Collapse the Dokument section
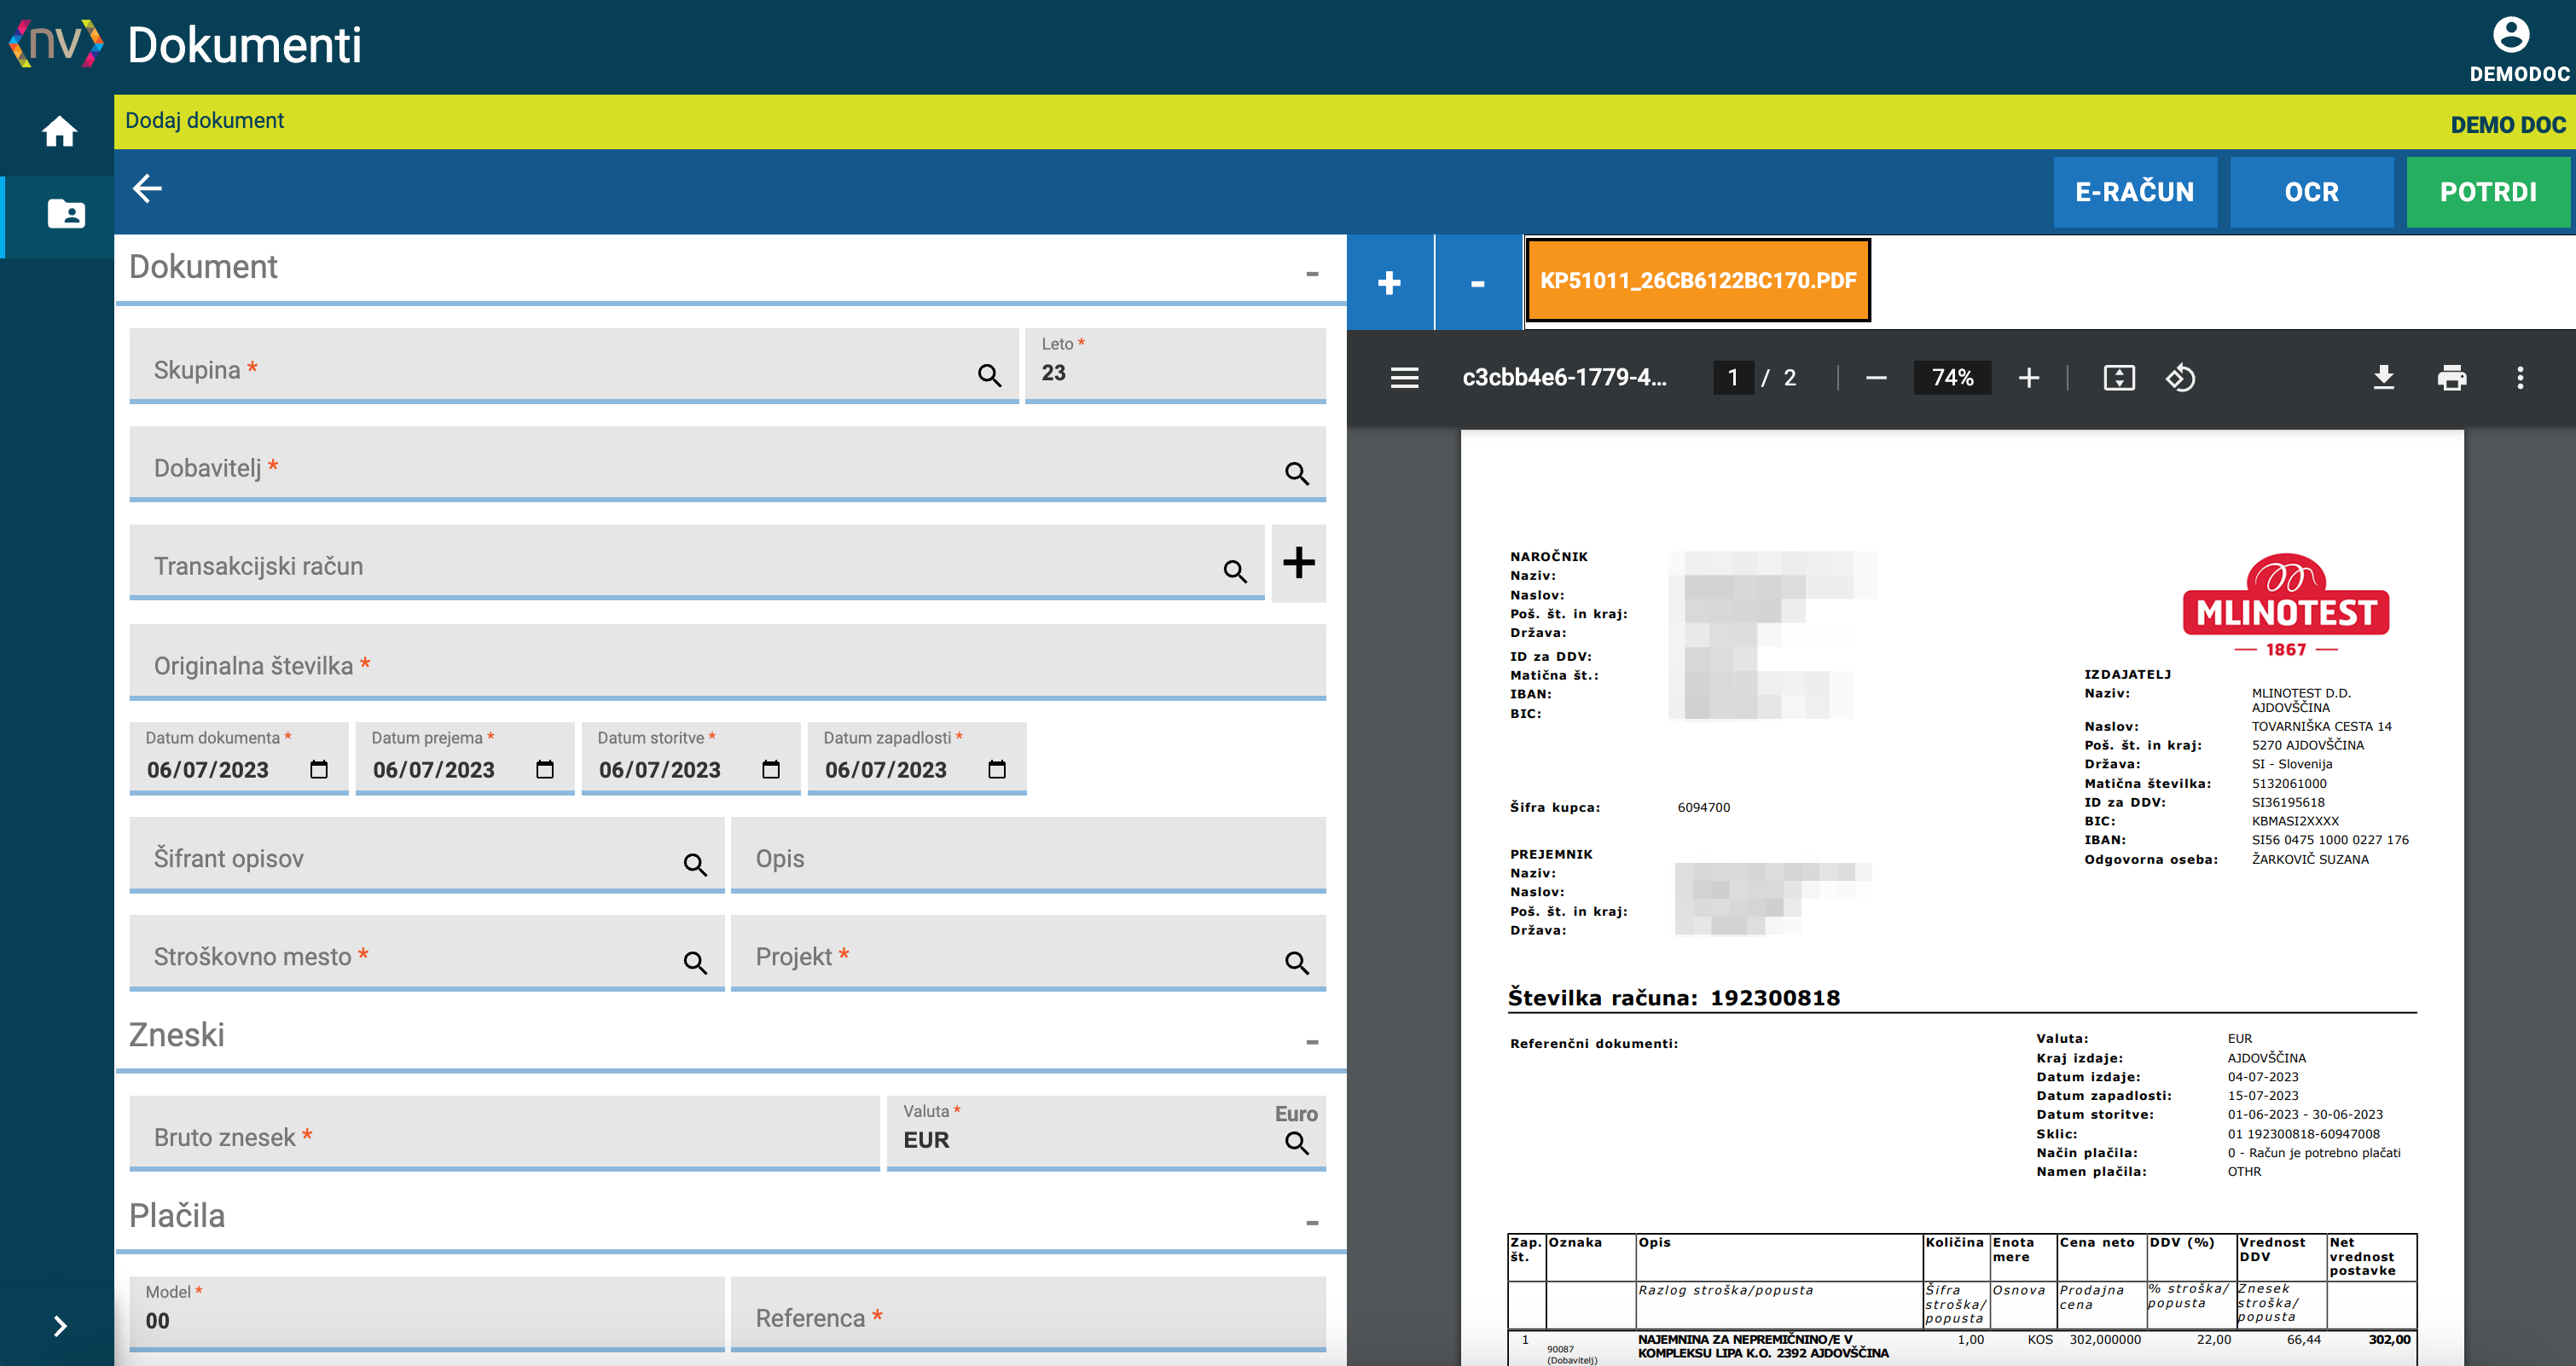The image size is (2576, 1366). pyautogui.click(x=1312, y=273)
